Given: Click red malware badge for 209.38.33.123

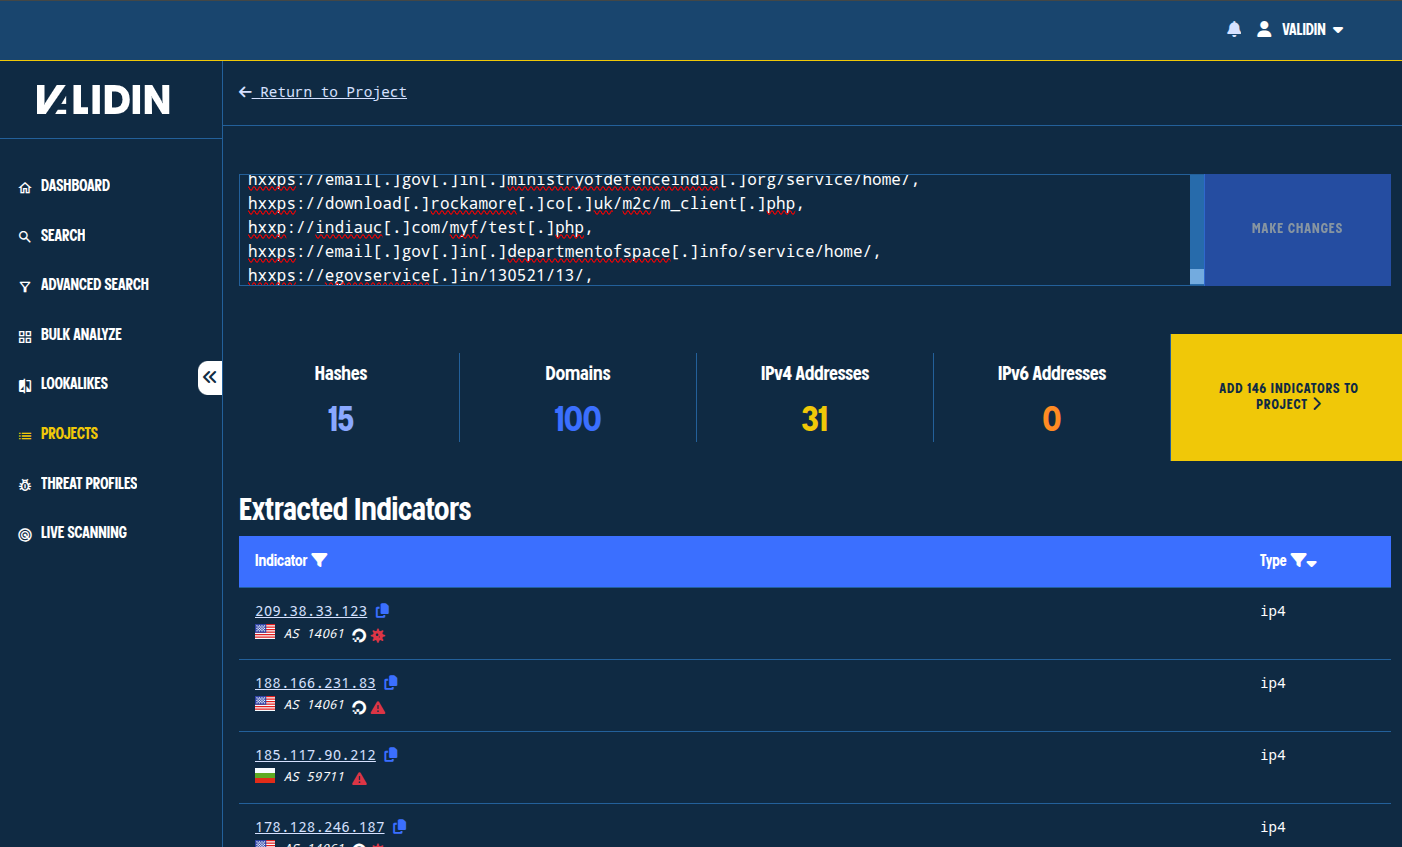Looking at the screenshot, I should tap(378, 635).
